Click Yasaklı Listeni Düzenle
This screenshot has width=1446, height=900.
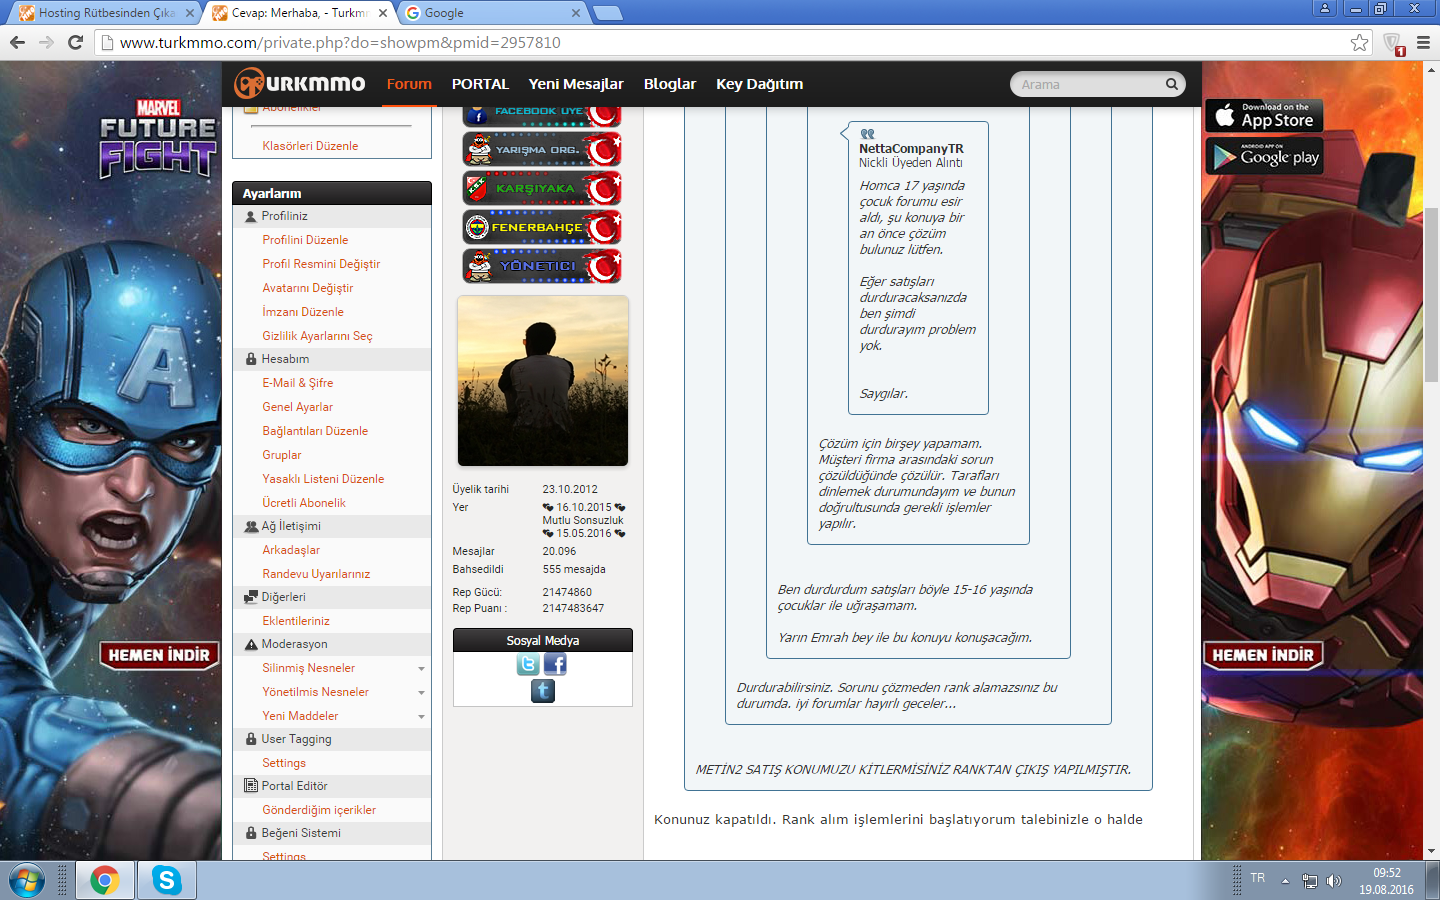[x=323, y=479]
